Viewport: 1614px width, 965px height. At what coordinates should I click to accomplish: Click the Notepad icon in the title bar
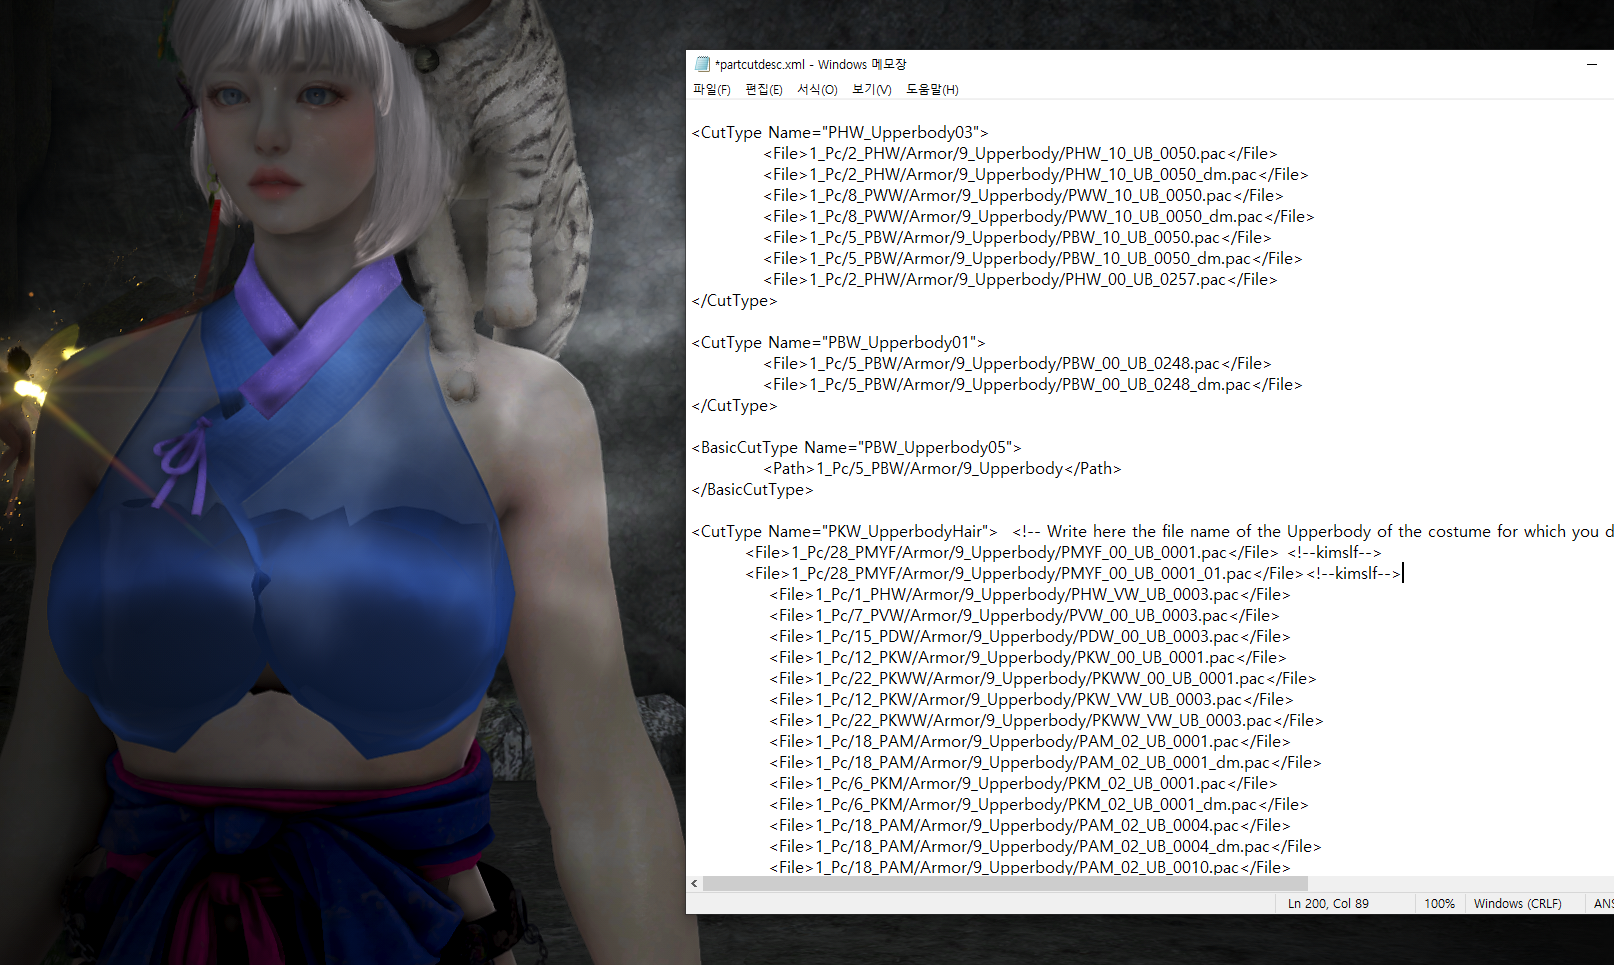(702, 64)
